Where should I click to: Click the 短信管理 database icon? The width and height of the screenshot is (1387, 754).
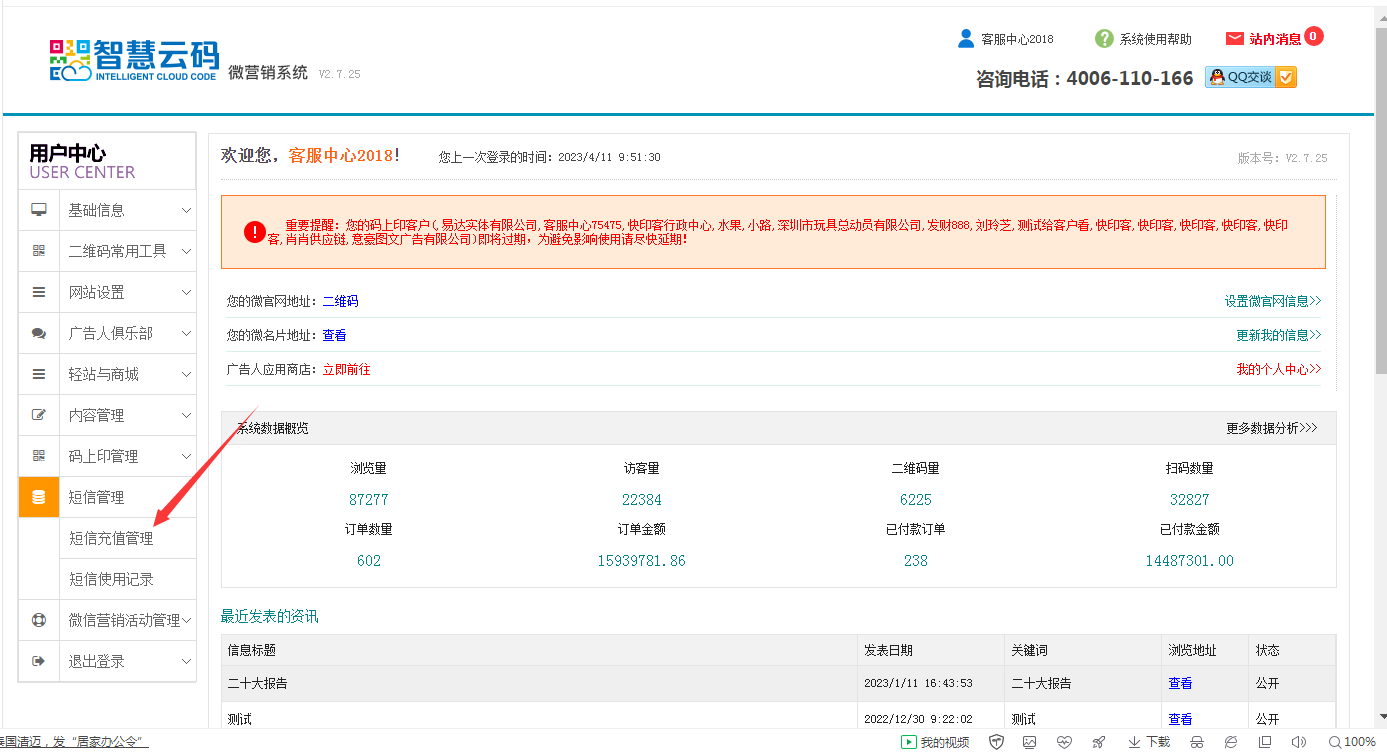pyautogui.click(x=39, y=497)
